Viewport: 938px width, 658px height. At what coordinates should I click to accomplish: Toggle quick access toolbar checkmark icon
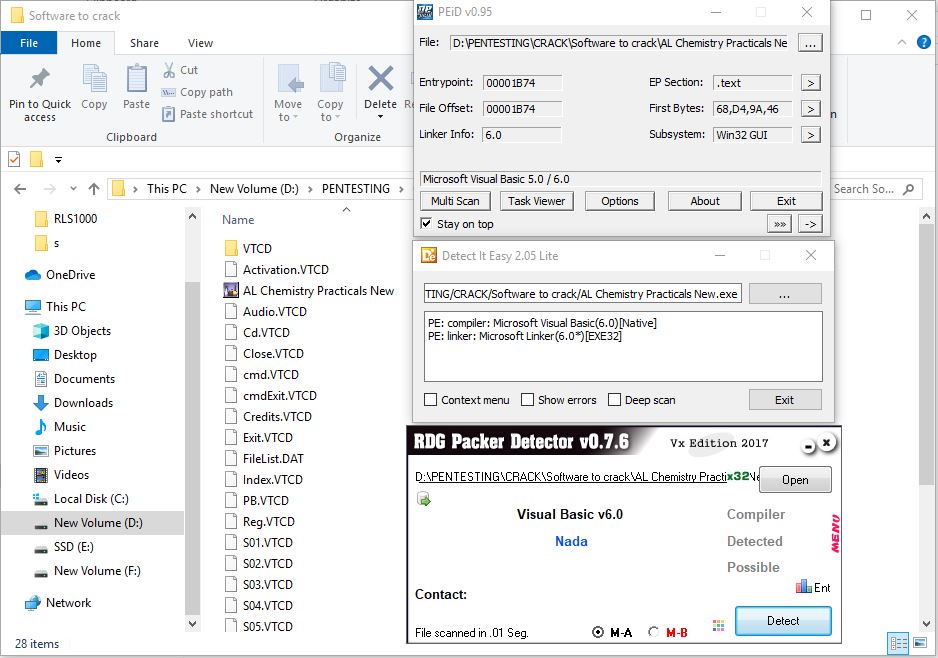click(x=14, y=159)
